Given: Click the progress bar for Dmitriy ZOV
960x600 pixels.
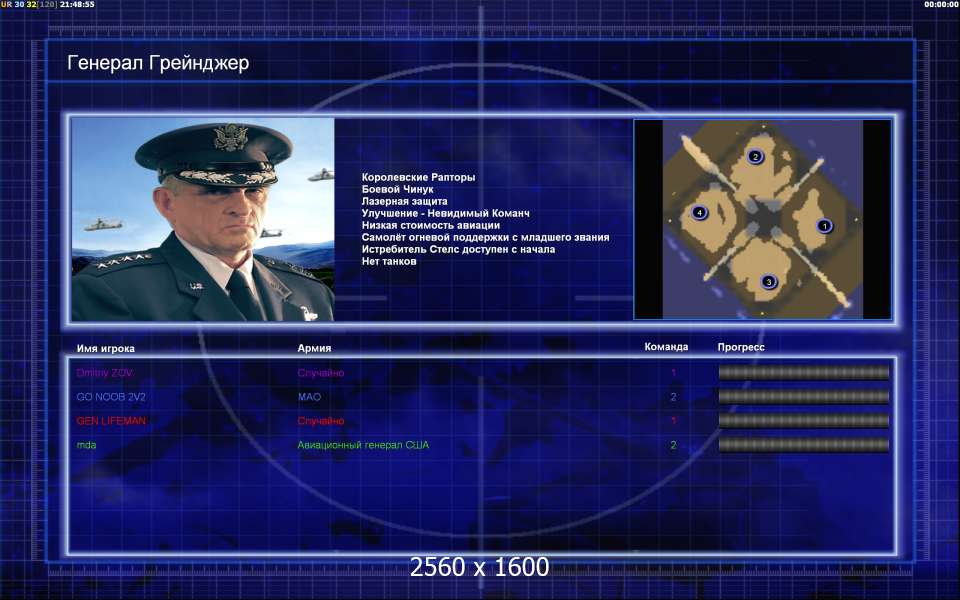Looking at the screenshot, I should [x=803, y=372].
